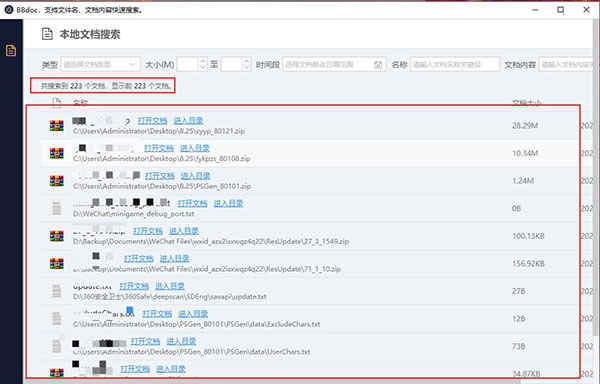Enter directory link for PSGen_80101.zip
This screenshot has width=600, height=384.
pyautogui.click(x=196, y=176)
